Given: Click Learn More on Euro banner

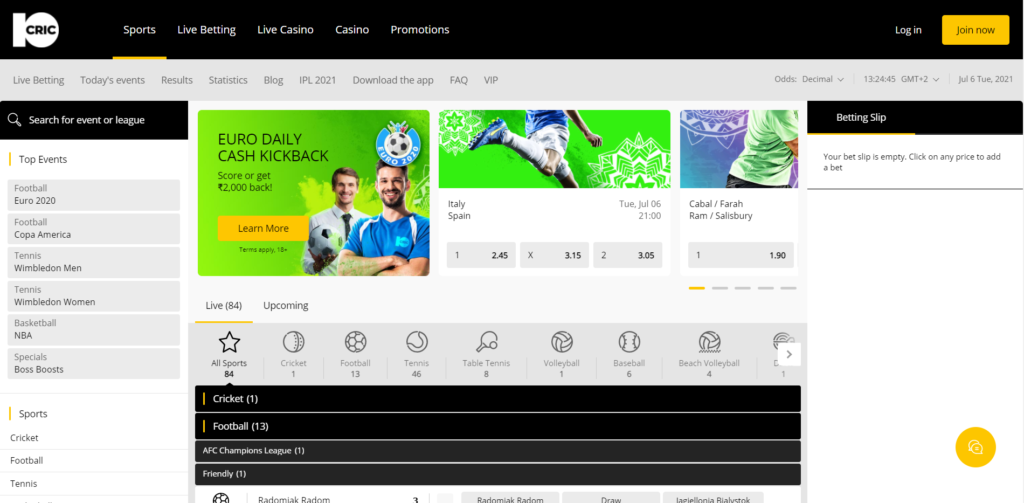Looking at the screenshot, I should tap(263, 228).
